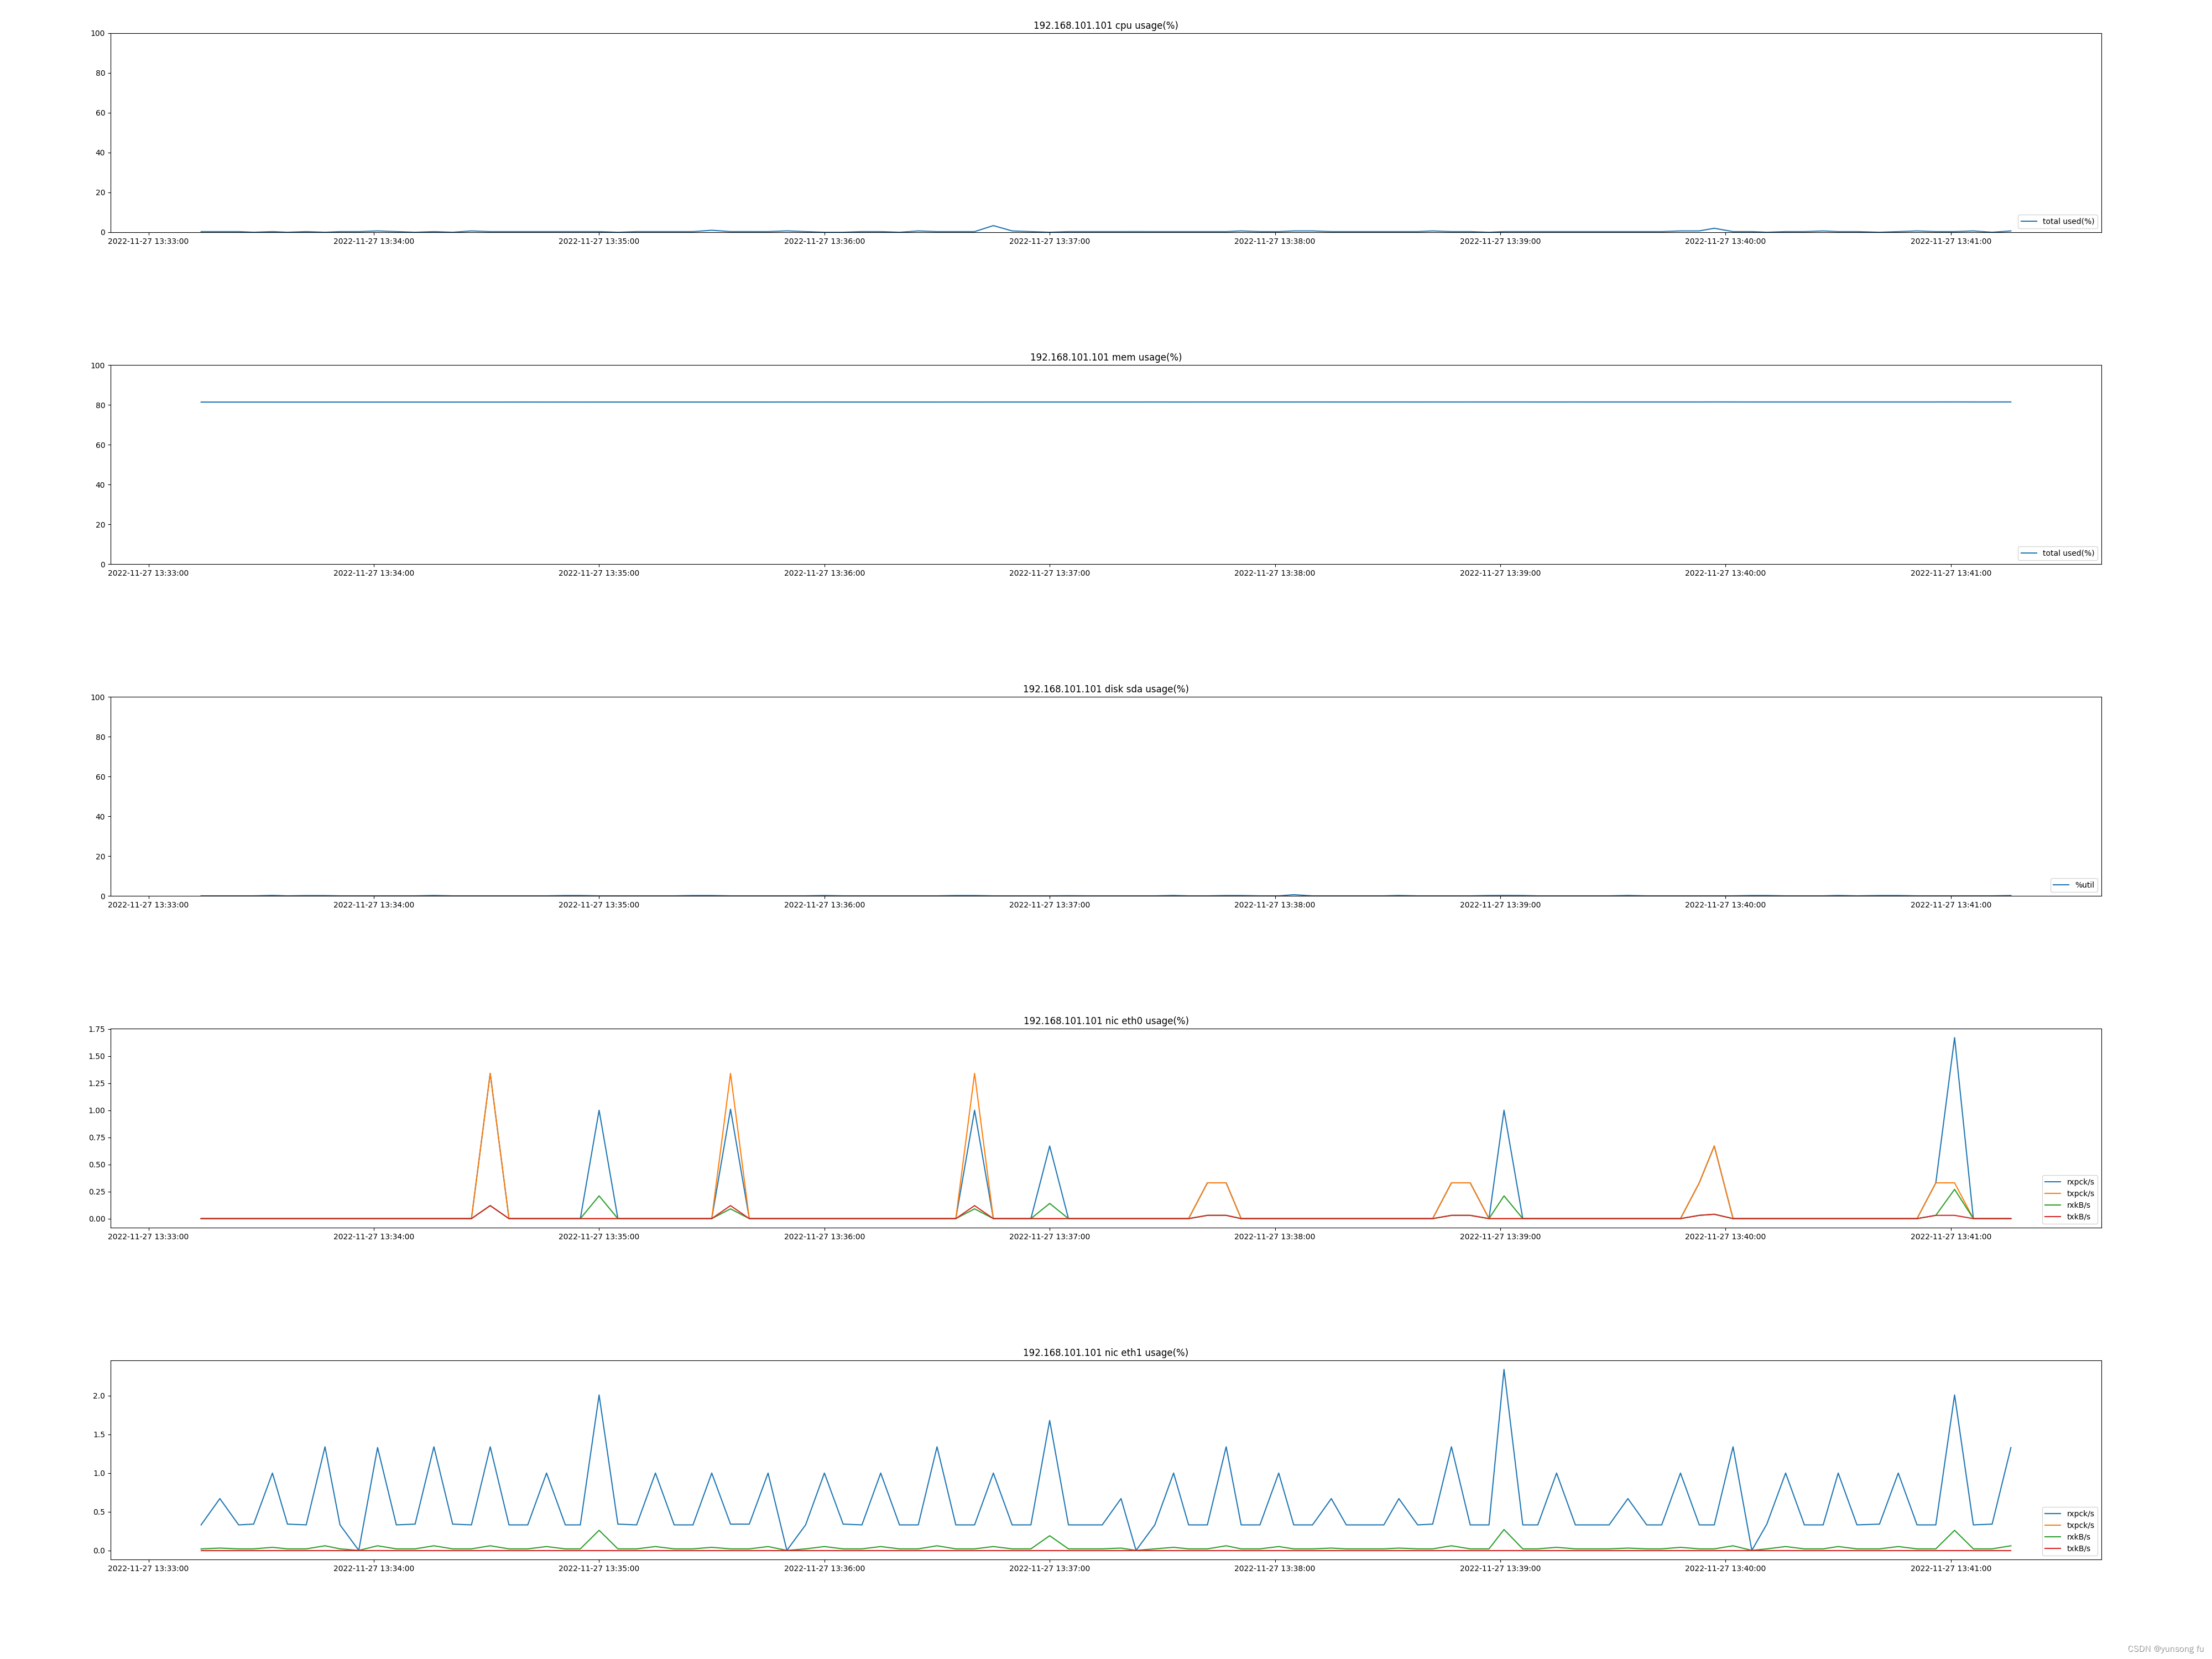Click the '1.5' y-axis label on eth1 chart

tap(99, 1435)
